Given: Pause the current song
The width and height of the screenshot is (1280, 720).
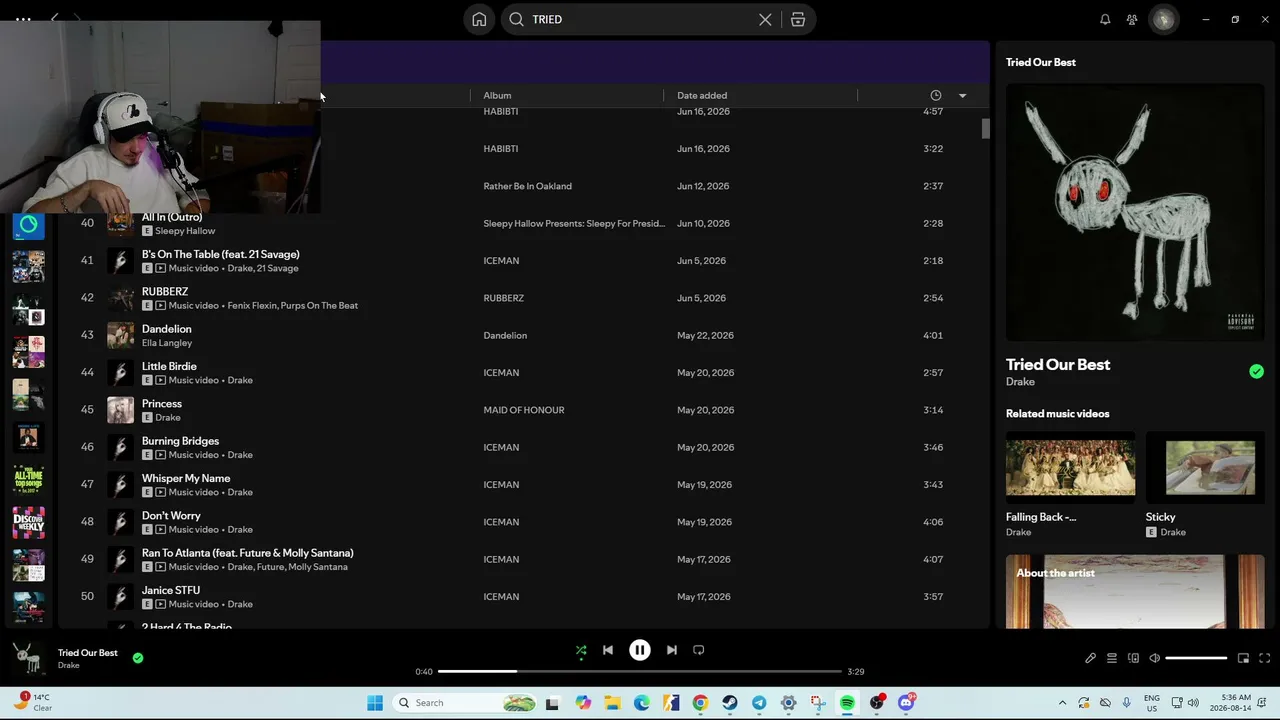Looking at the screenshot, I should (640, 650).
